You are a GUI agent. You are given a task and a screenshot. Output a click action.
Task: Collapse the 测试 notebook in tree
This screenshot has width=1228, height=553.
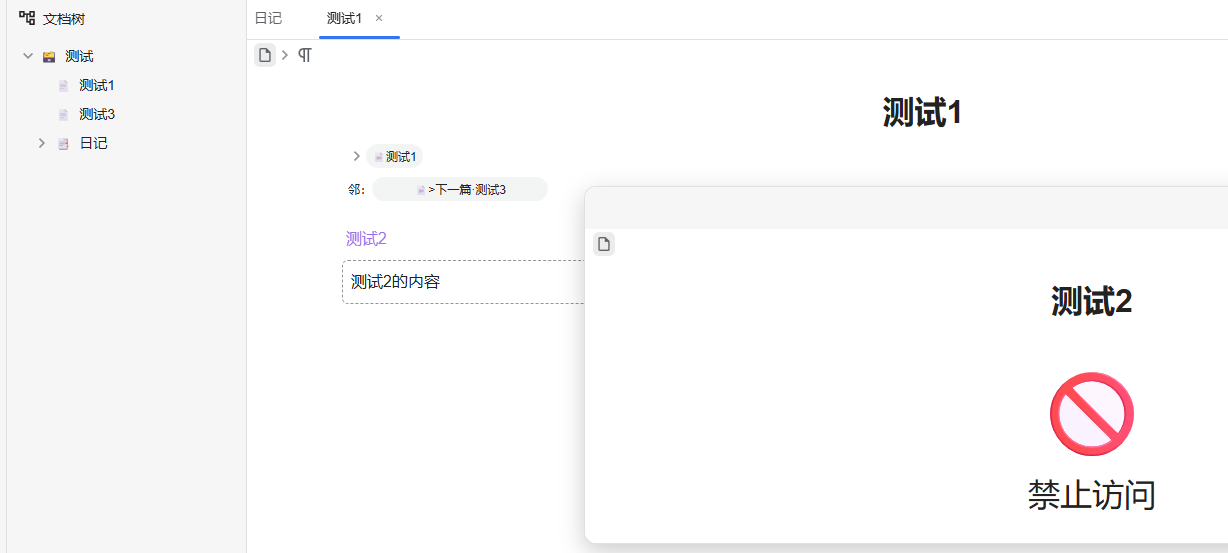point(28,57)
